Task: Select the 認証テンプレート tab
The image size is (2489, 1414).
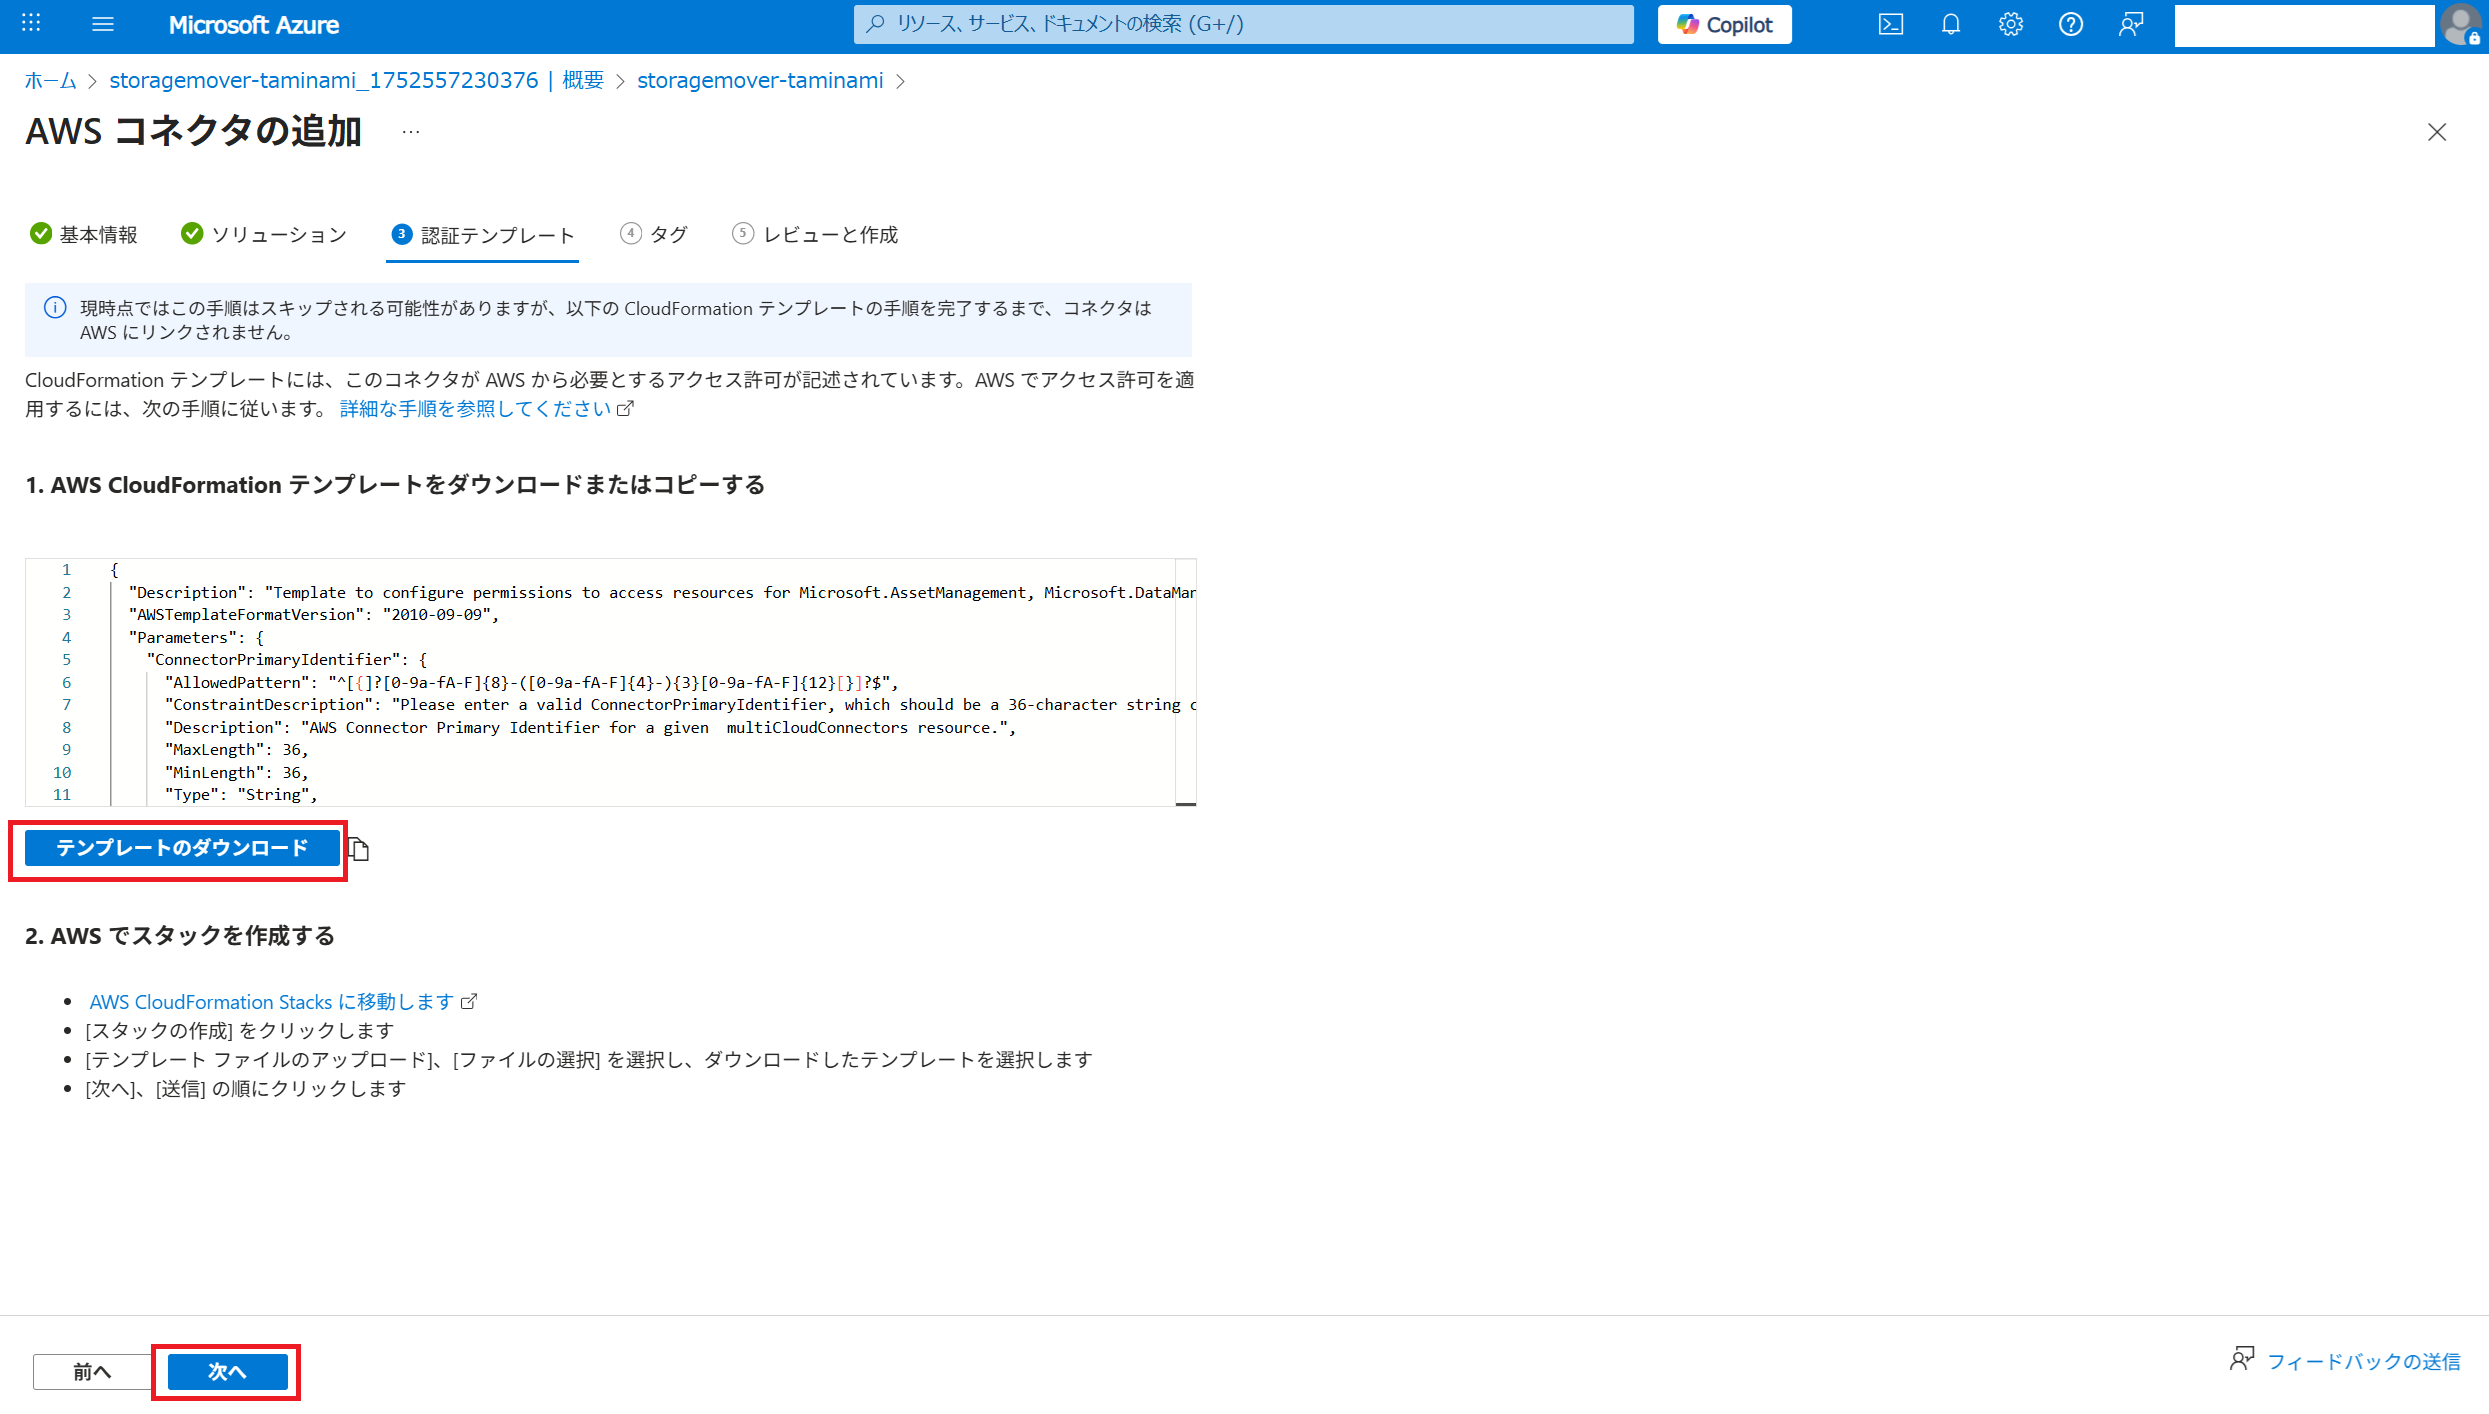Action: click(483, 235)
